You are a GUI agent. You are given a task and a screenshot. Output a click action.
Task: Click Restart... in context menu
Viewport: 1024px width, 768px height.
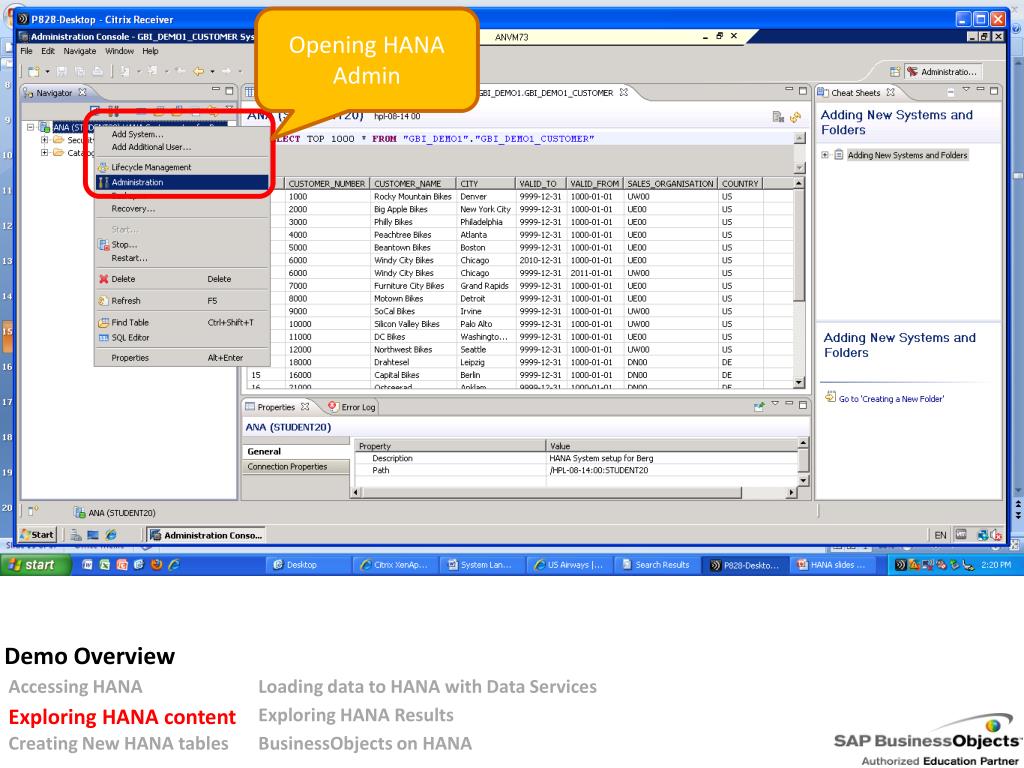pos(129,258)
